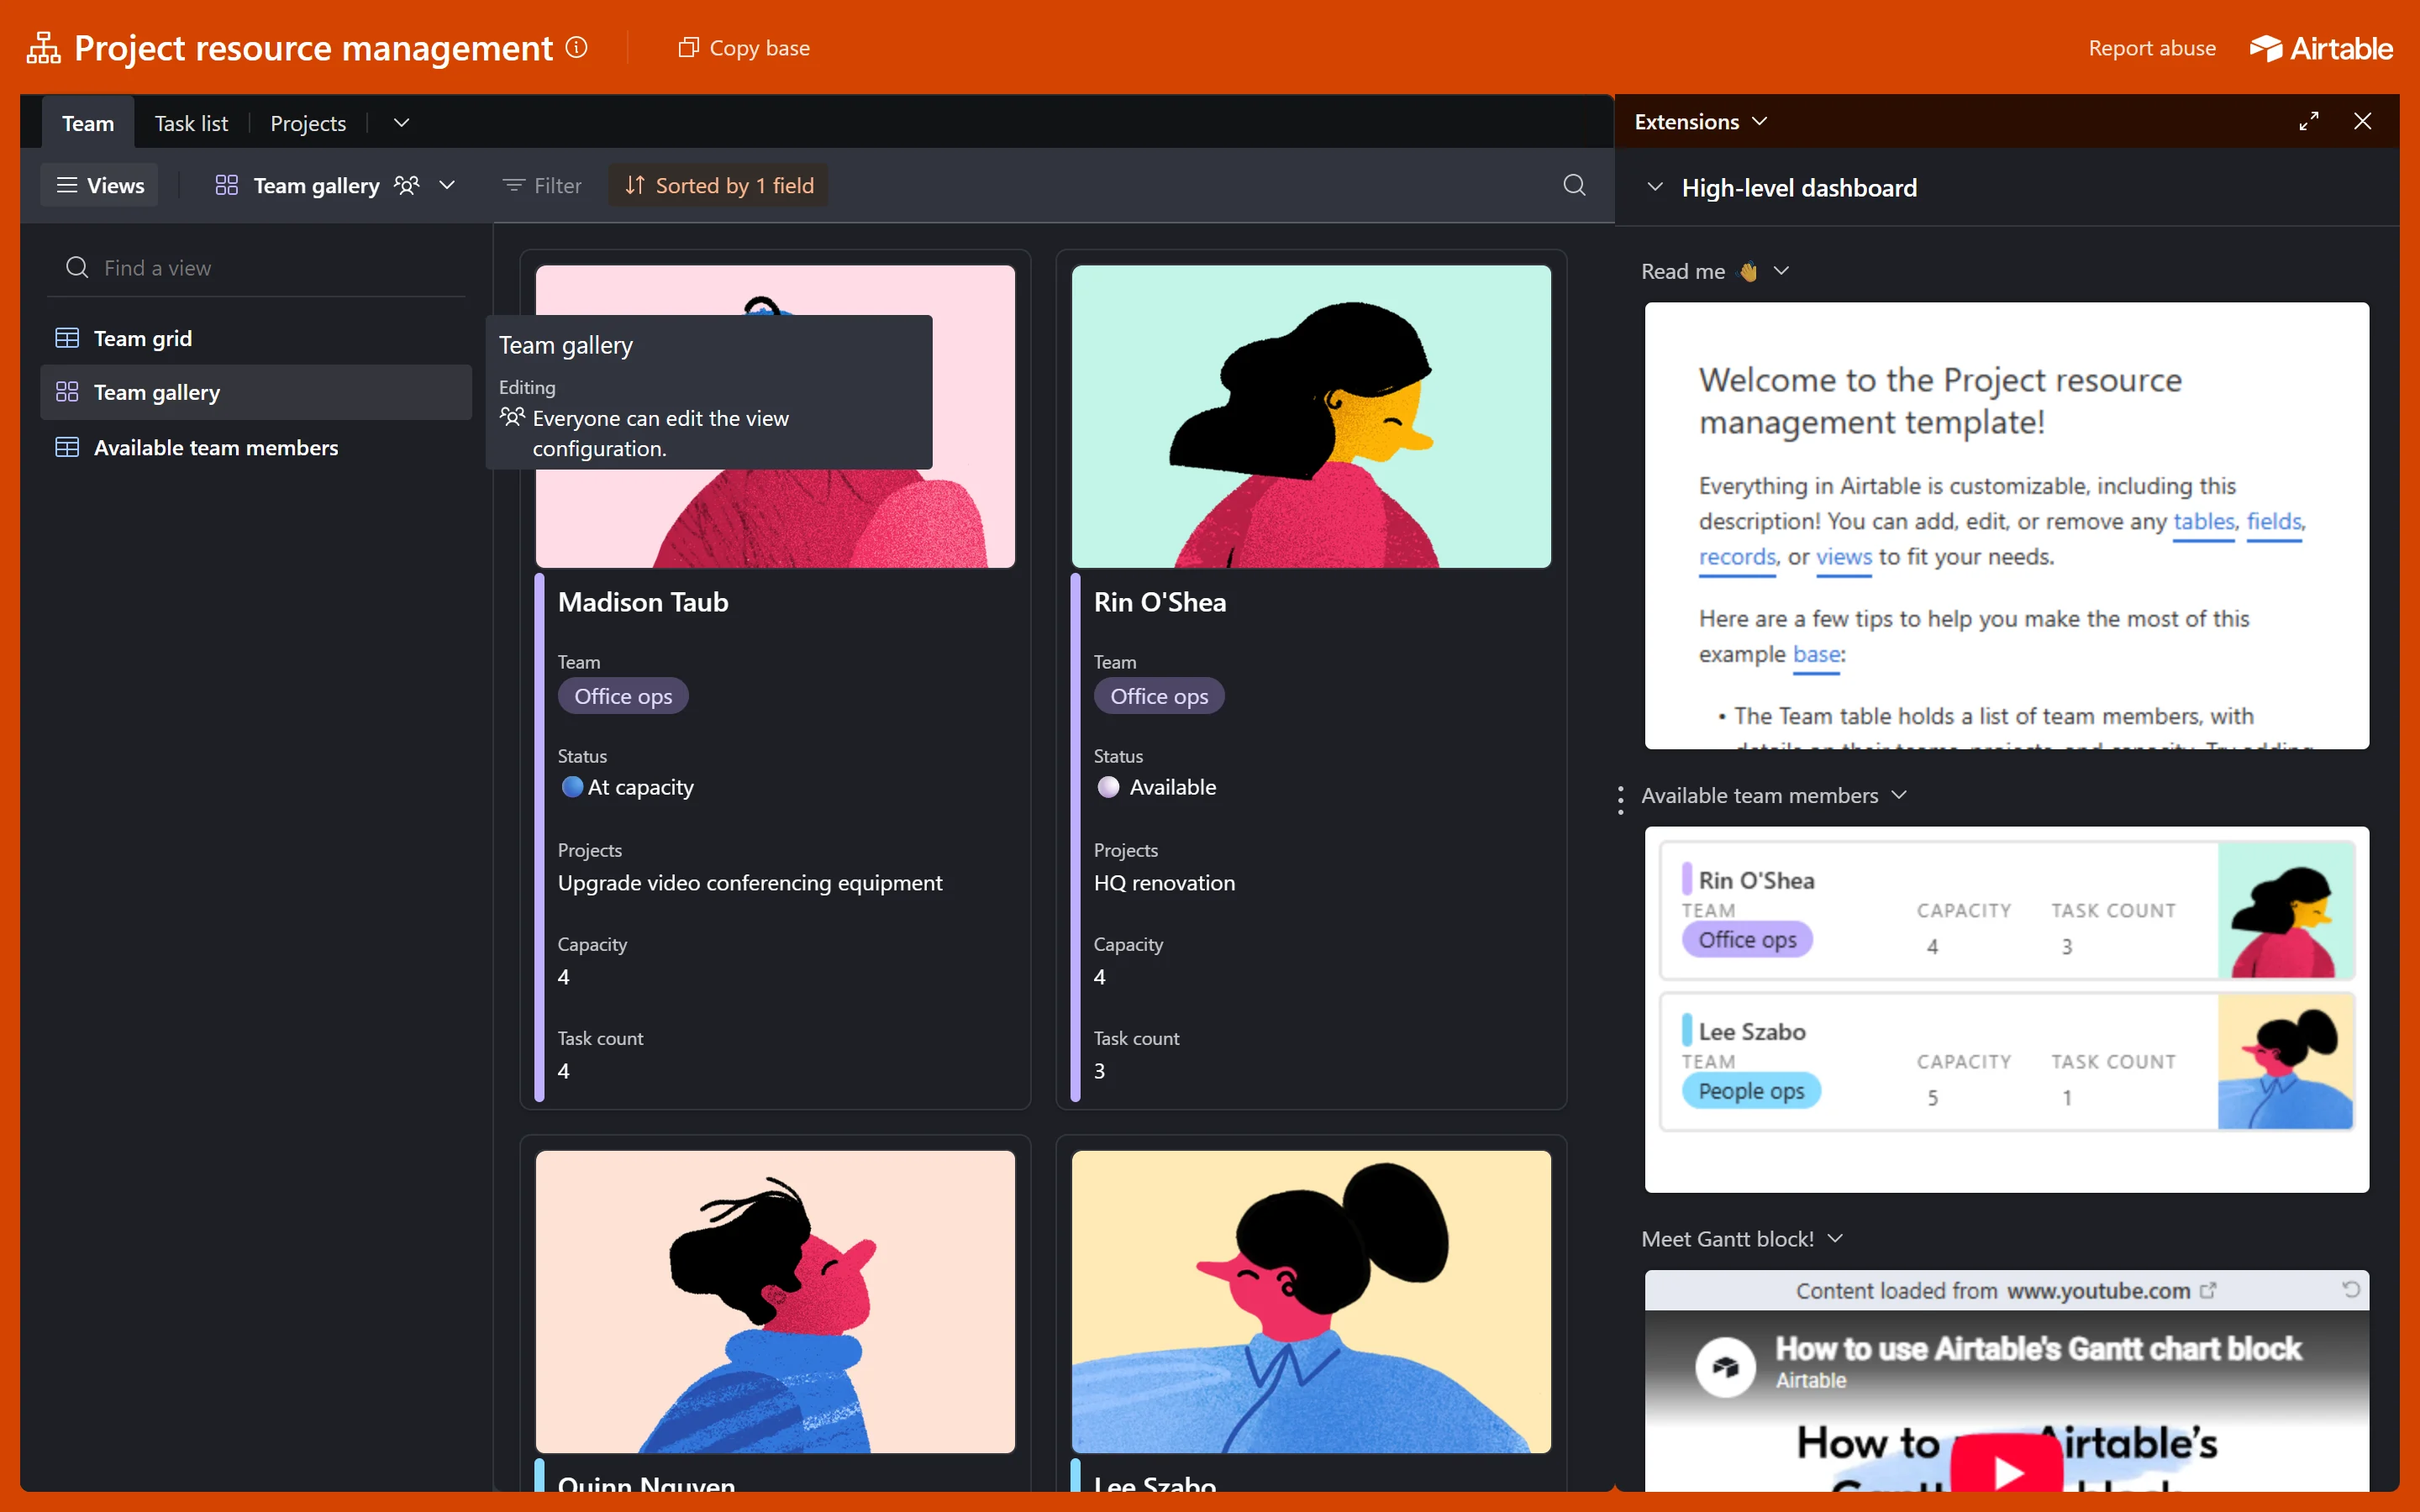Click the Office ops tag on Madison Taub's card
The image size is (2420, 1512).
[x=623, y=696]
